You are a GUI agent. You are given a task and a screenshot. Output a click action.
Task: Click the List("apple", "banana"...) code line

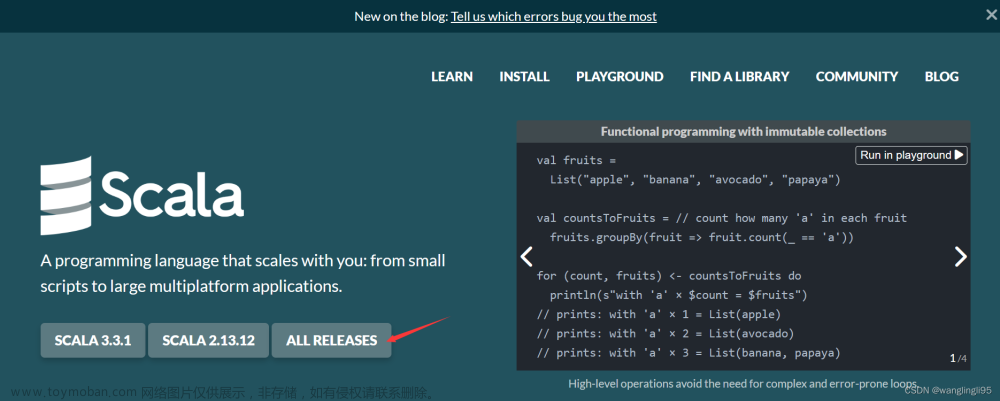pyautogui.click(x=695, y=180)
